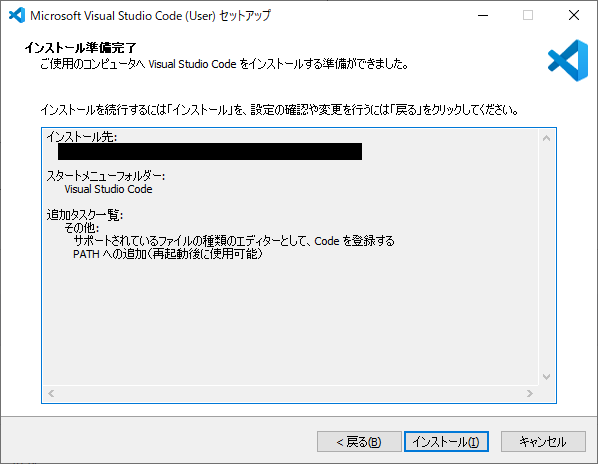This screenshot has height=466, width=599.
Task: Click the VS Code icon in title bar
Action: (x=17, y=15)
